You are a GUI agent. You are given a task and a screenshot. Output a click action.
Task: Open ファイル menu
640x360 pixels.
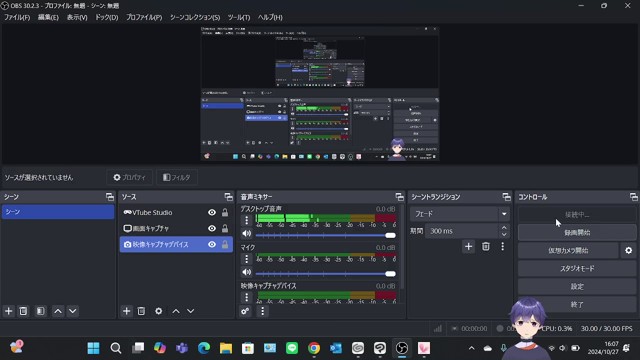tap(17, 17)
